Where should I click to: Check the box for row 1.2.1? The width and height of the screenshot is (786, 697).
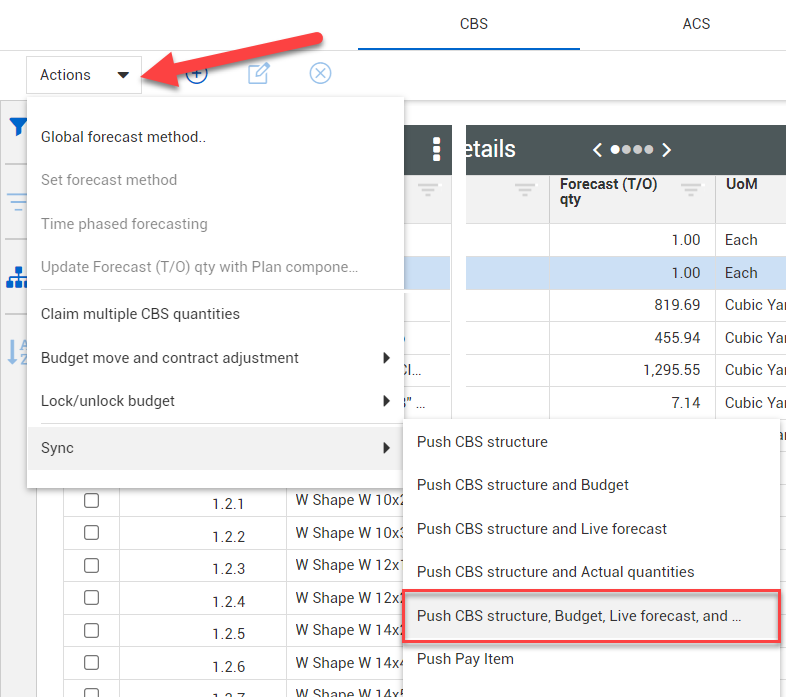(91, 501)
